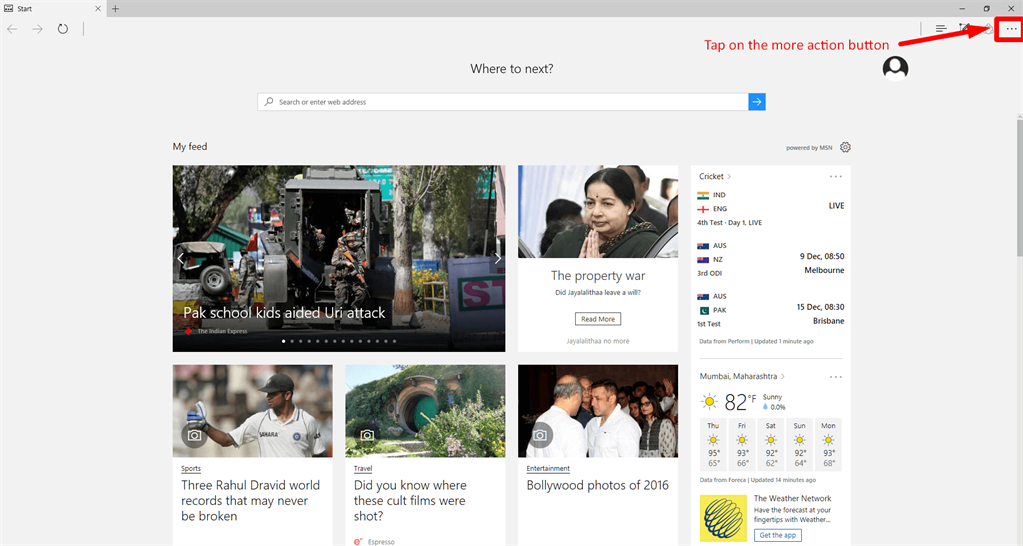Open the IND vs ENG live match
The width and height of the screenshot is (1023, 546).
(x=770, y=209)
